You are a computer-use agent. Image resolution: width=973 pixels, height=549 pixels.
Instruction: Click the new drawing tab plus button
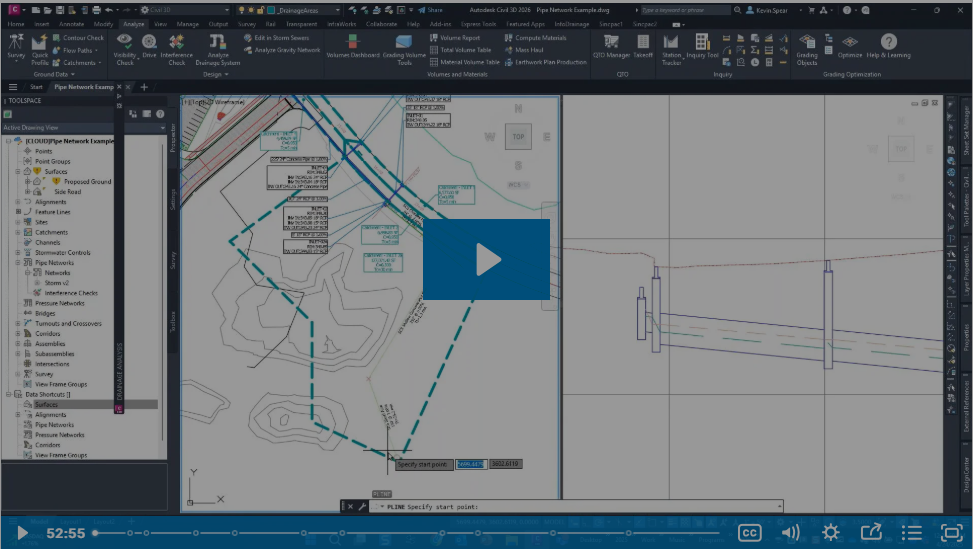click(144, 87)
